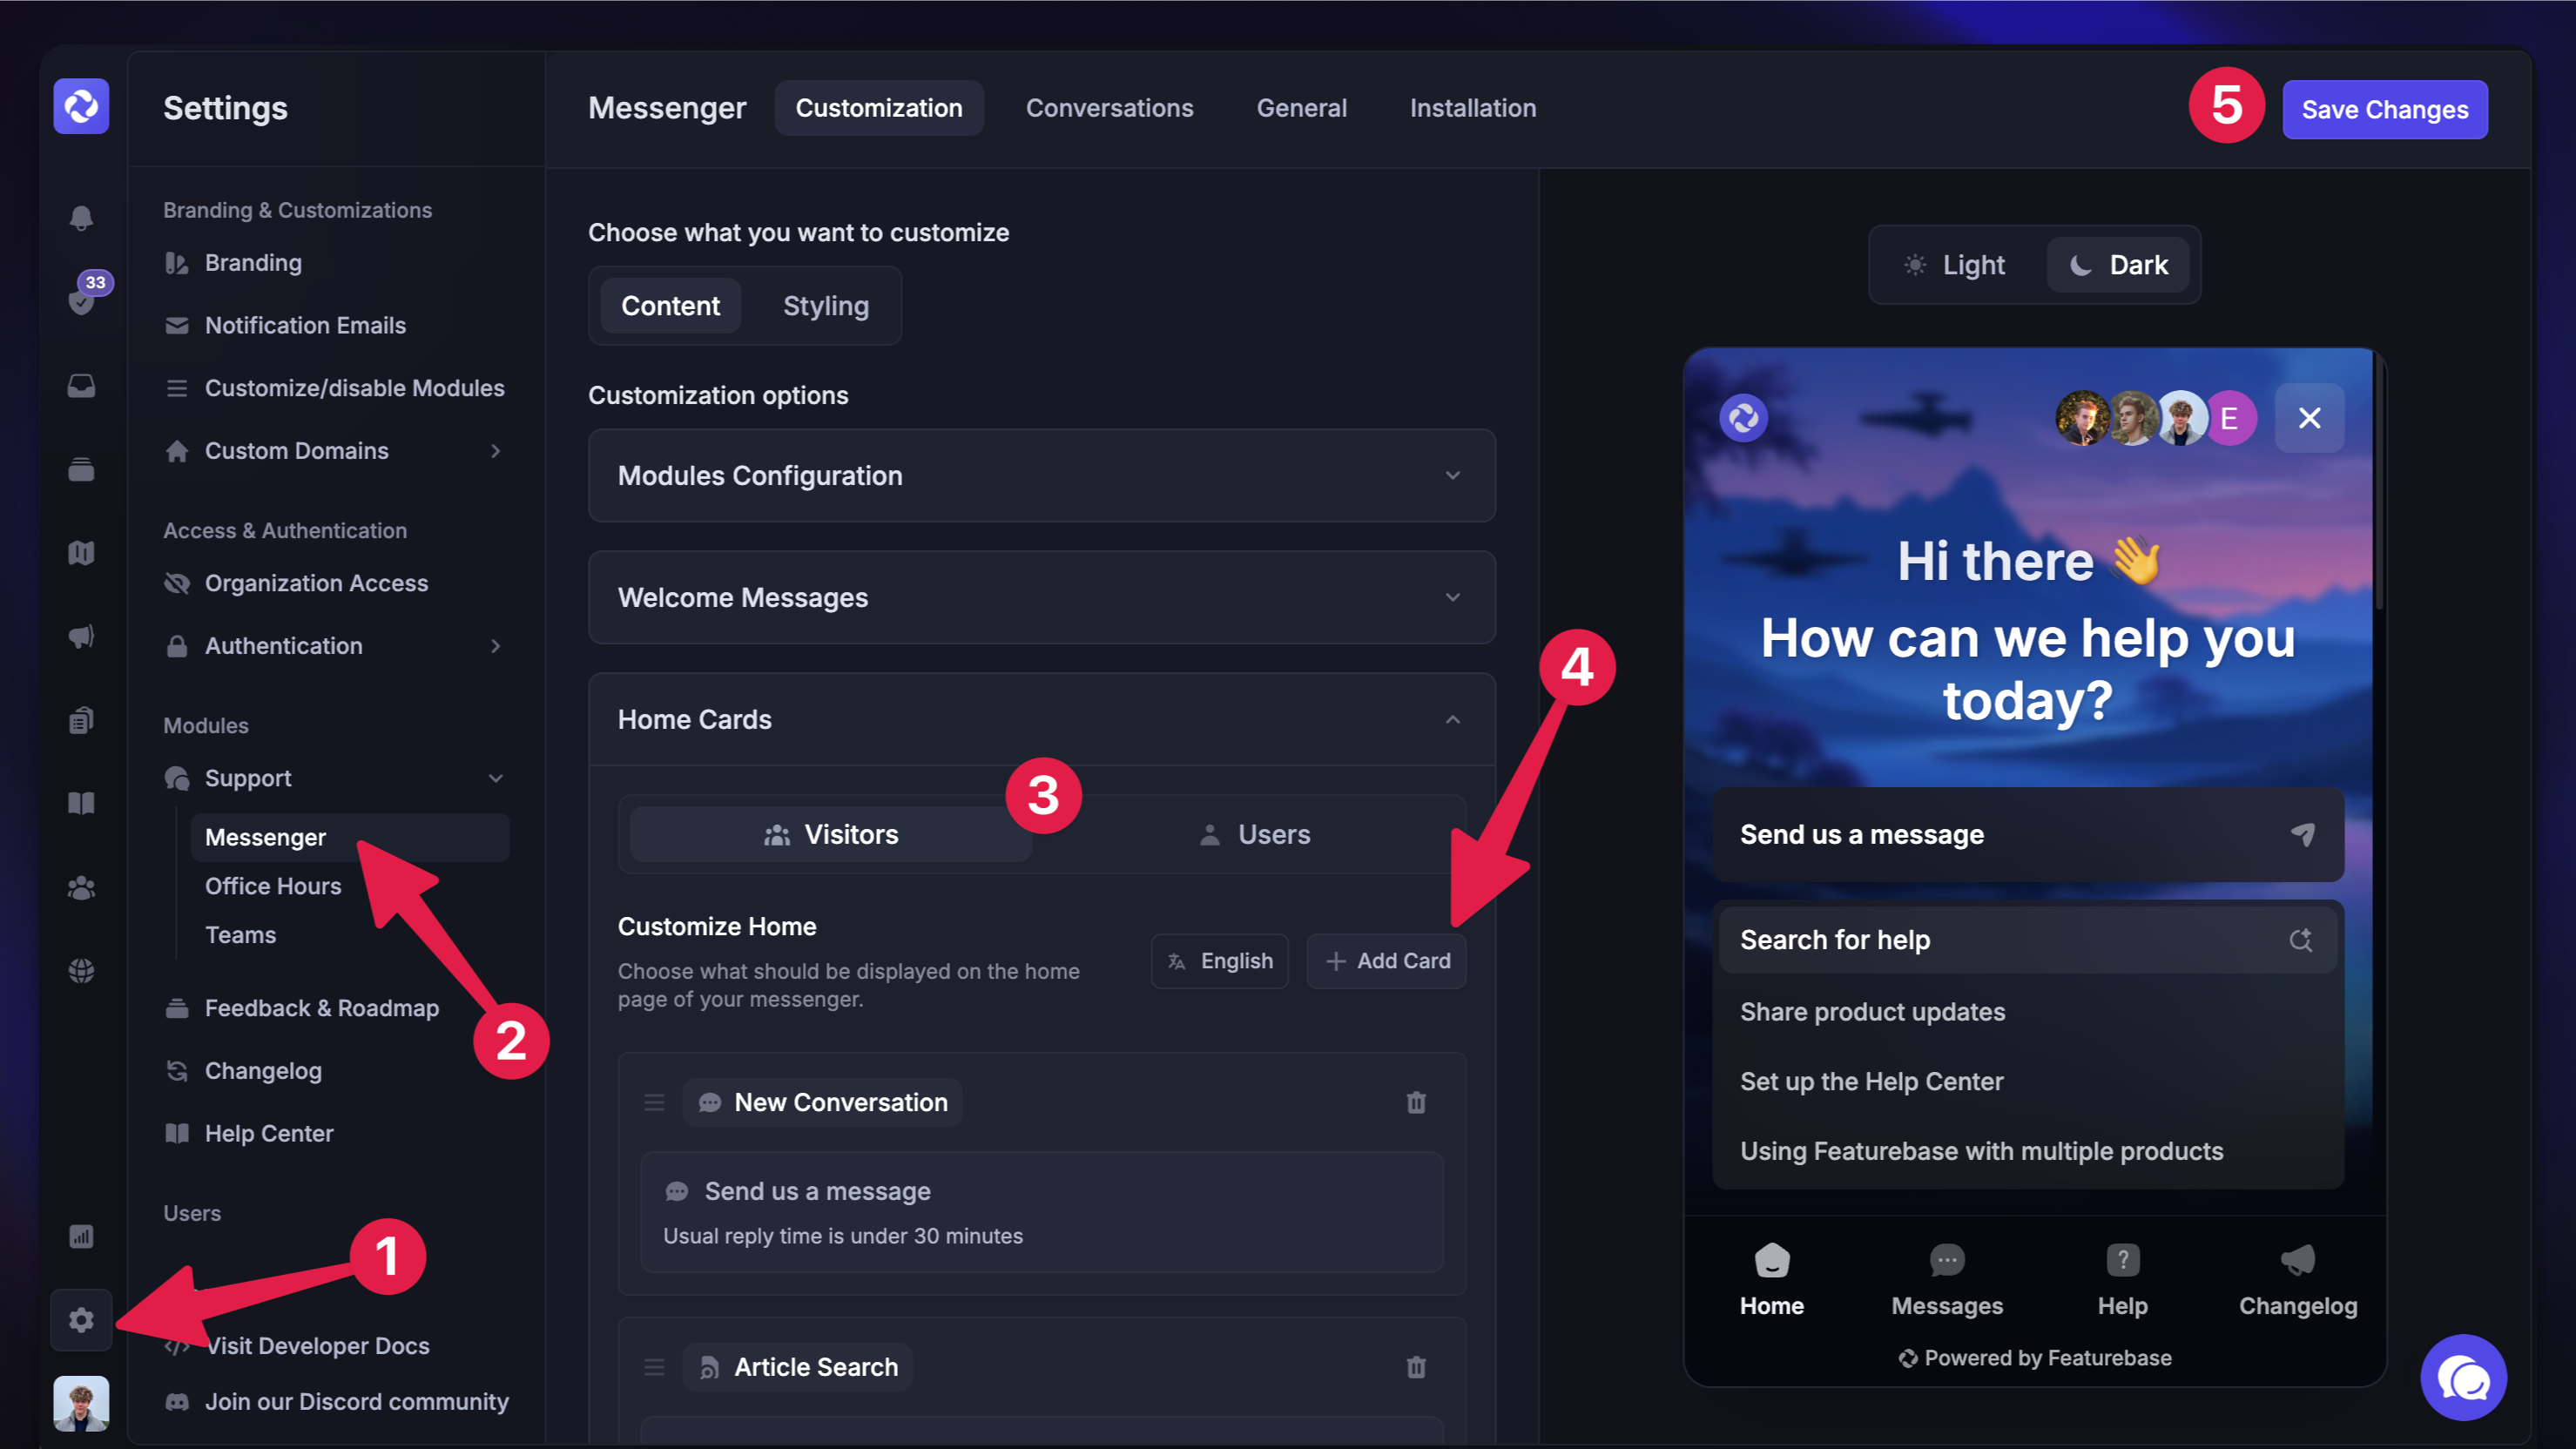Screen dimensions: 2576x1449
Task: Click the 'Search for help' field in preview
Action: 2028,940
